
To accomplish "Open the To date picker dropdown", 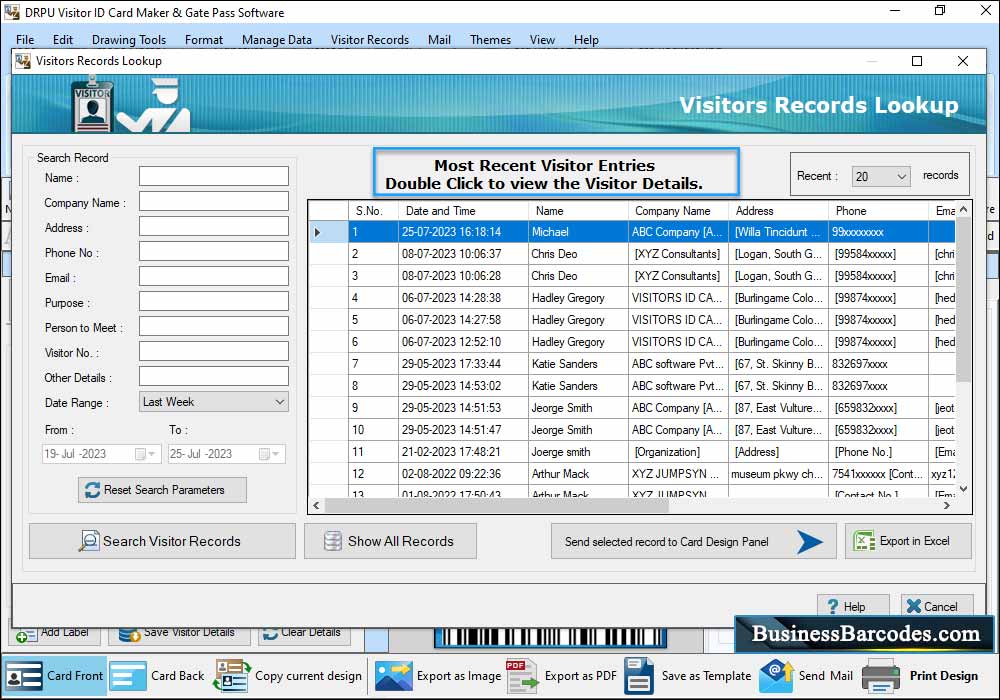I will click(x=276, y=454).
